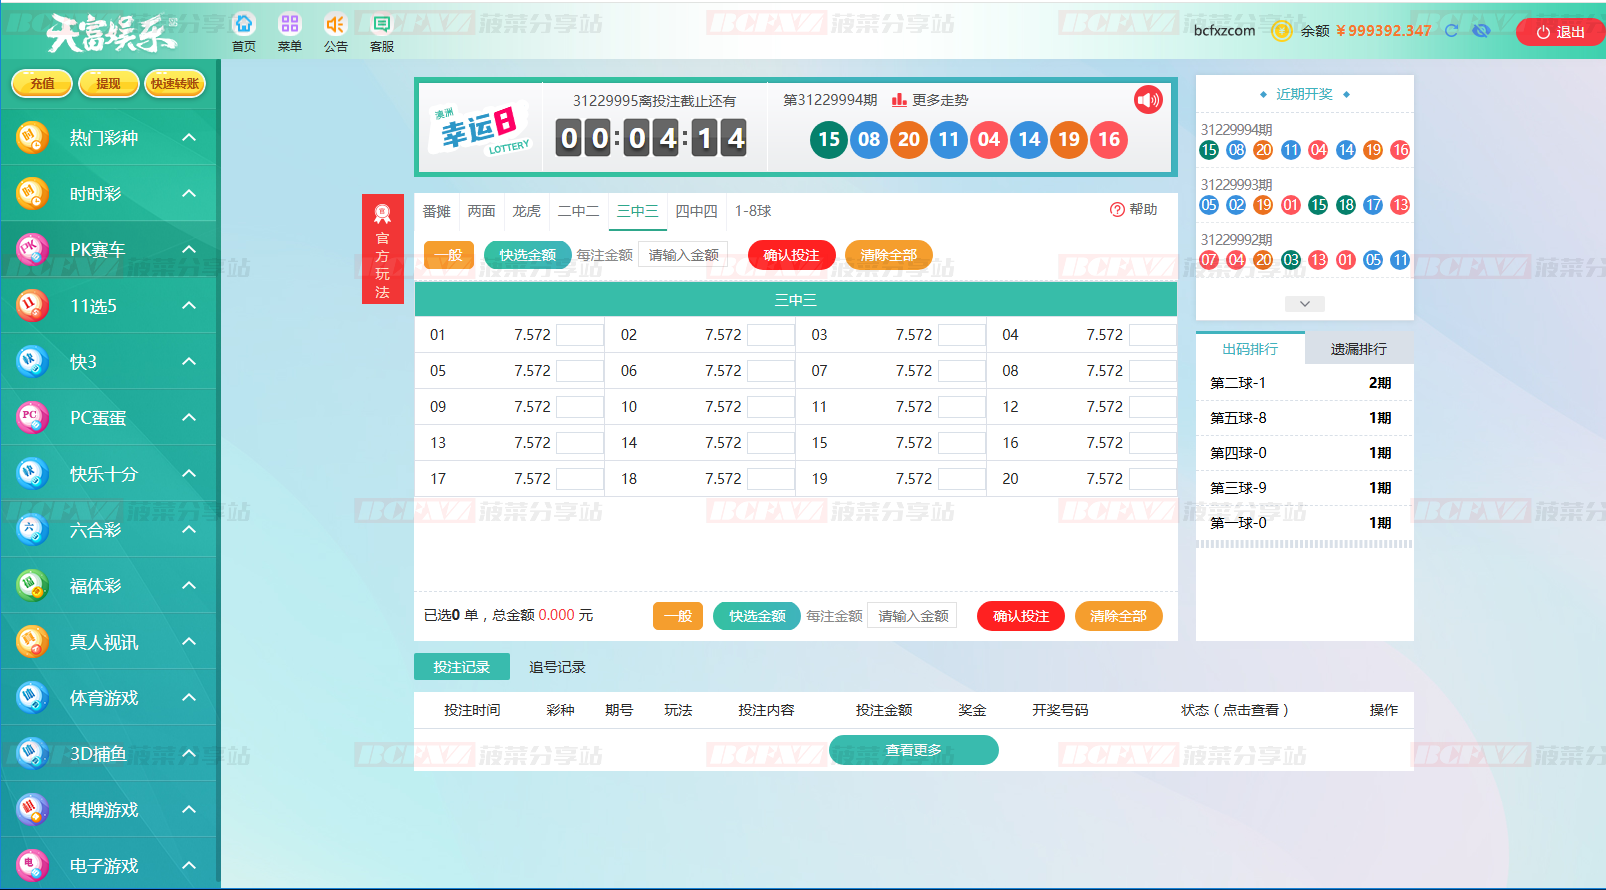Click the green 15 result ball

[829, 140]
